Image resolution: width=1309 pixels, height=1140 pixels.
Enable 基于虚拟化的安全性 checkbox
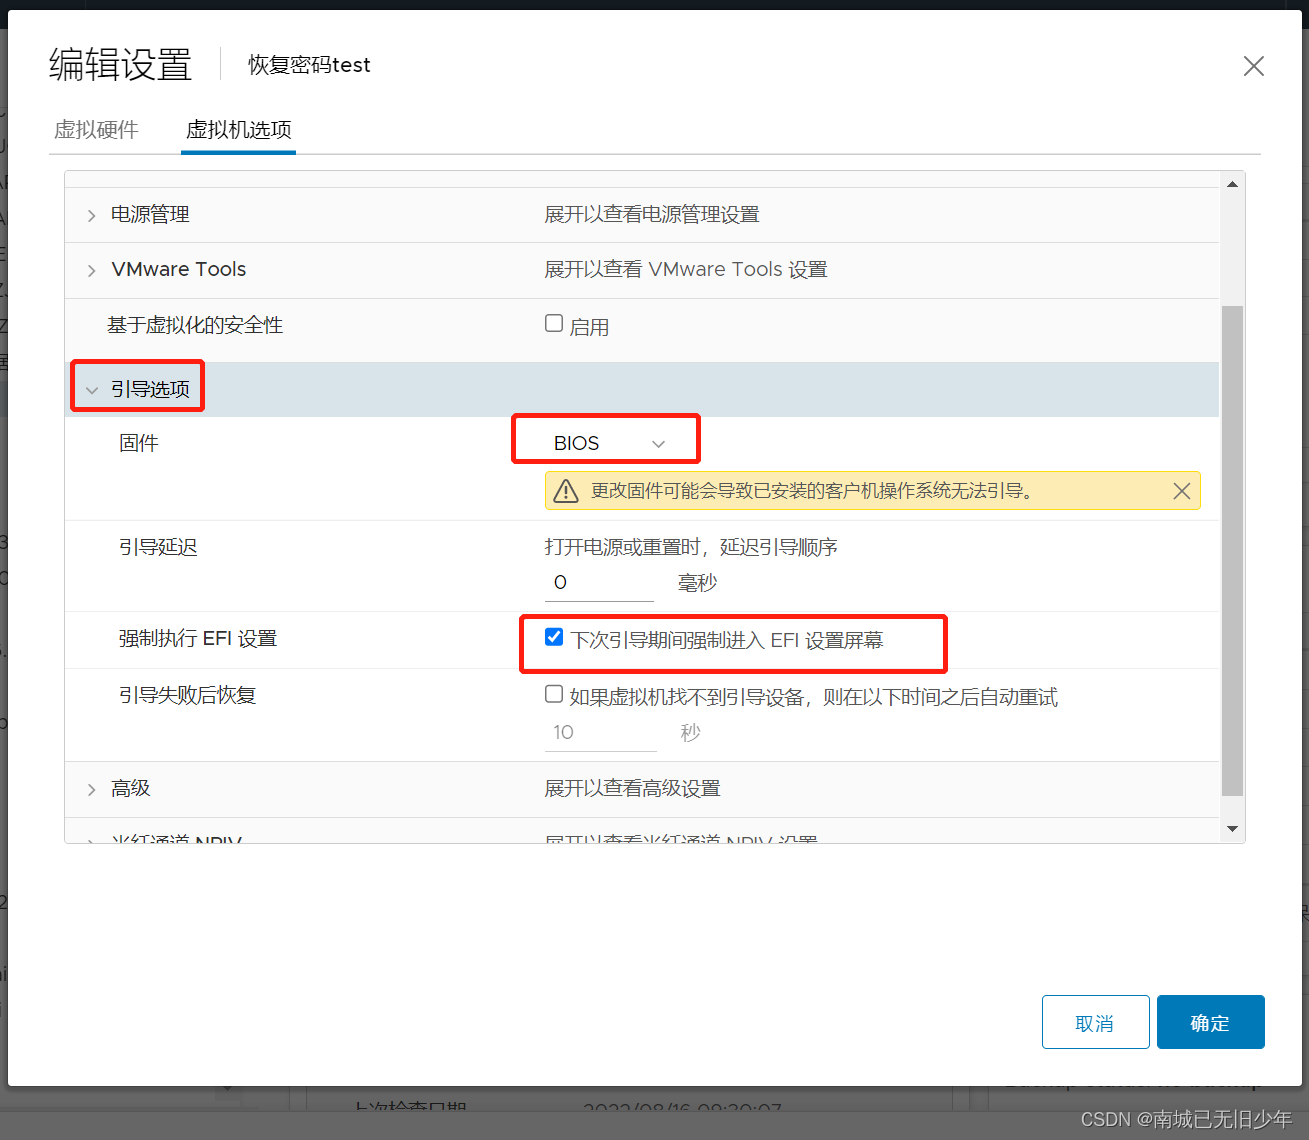tap(554, 323)
